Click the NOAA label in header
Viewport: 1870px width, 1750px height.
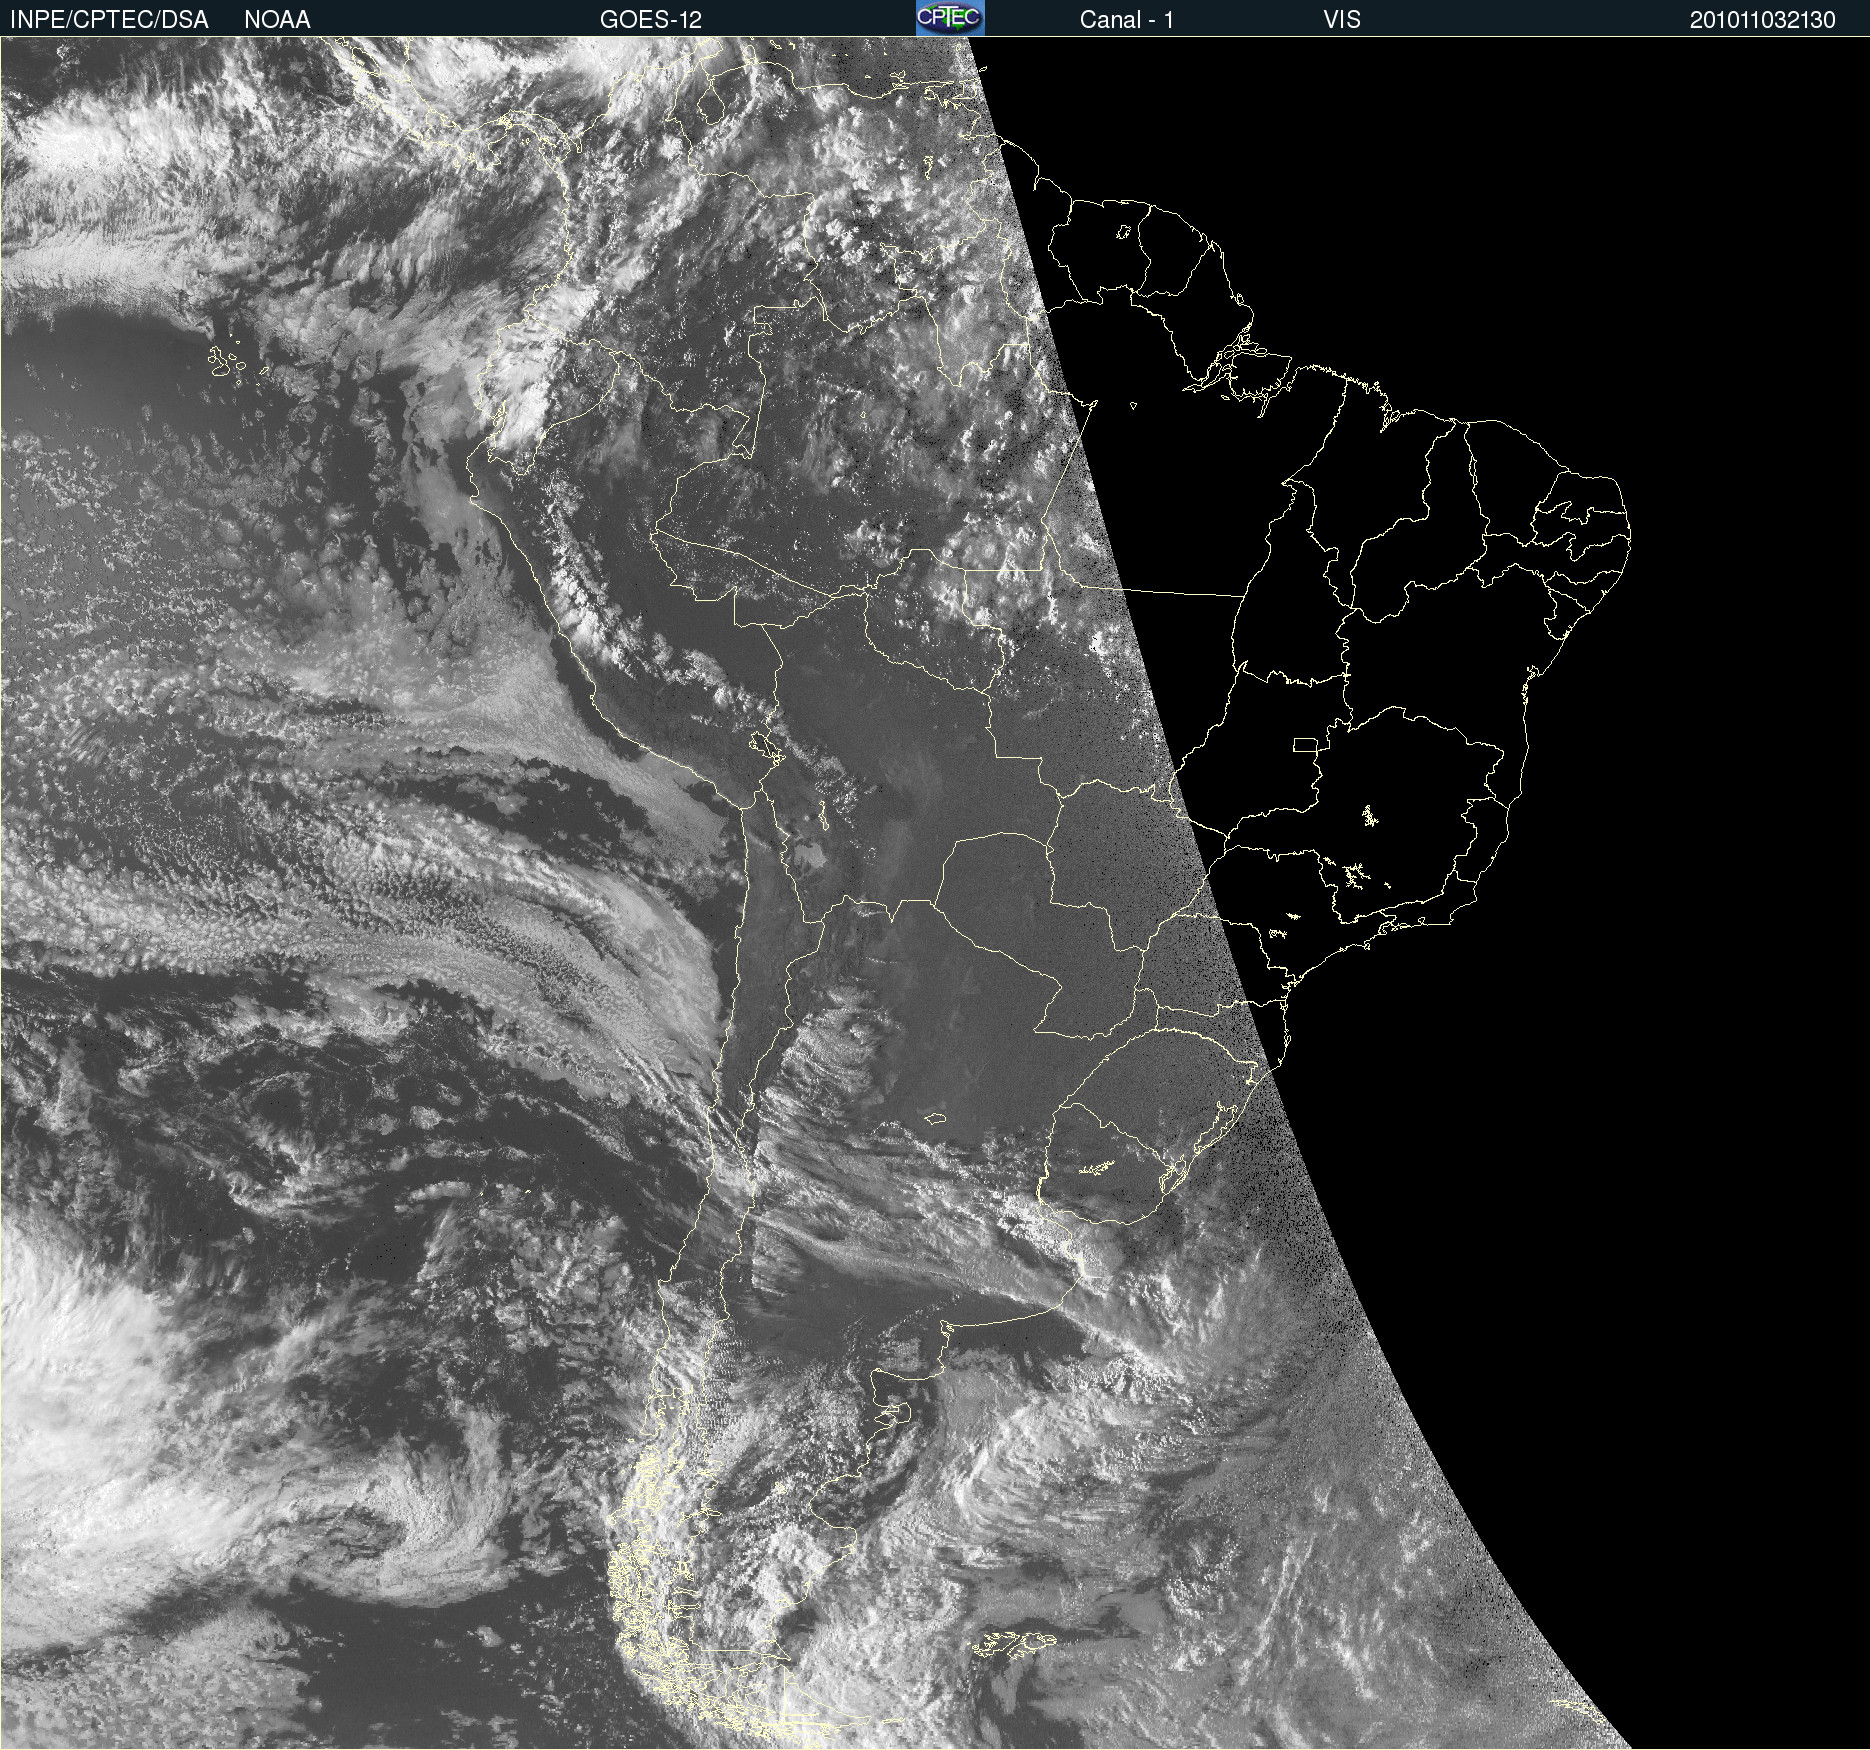277,20
